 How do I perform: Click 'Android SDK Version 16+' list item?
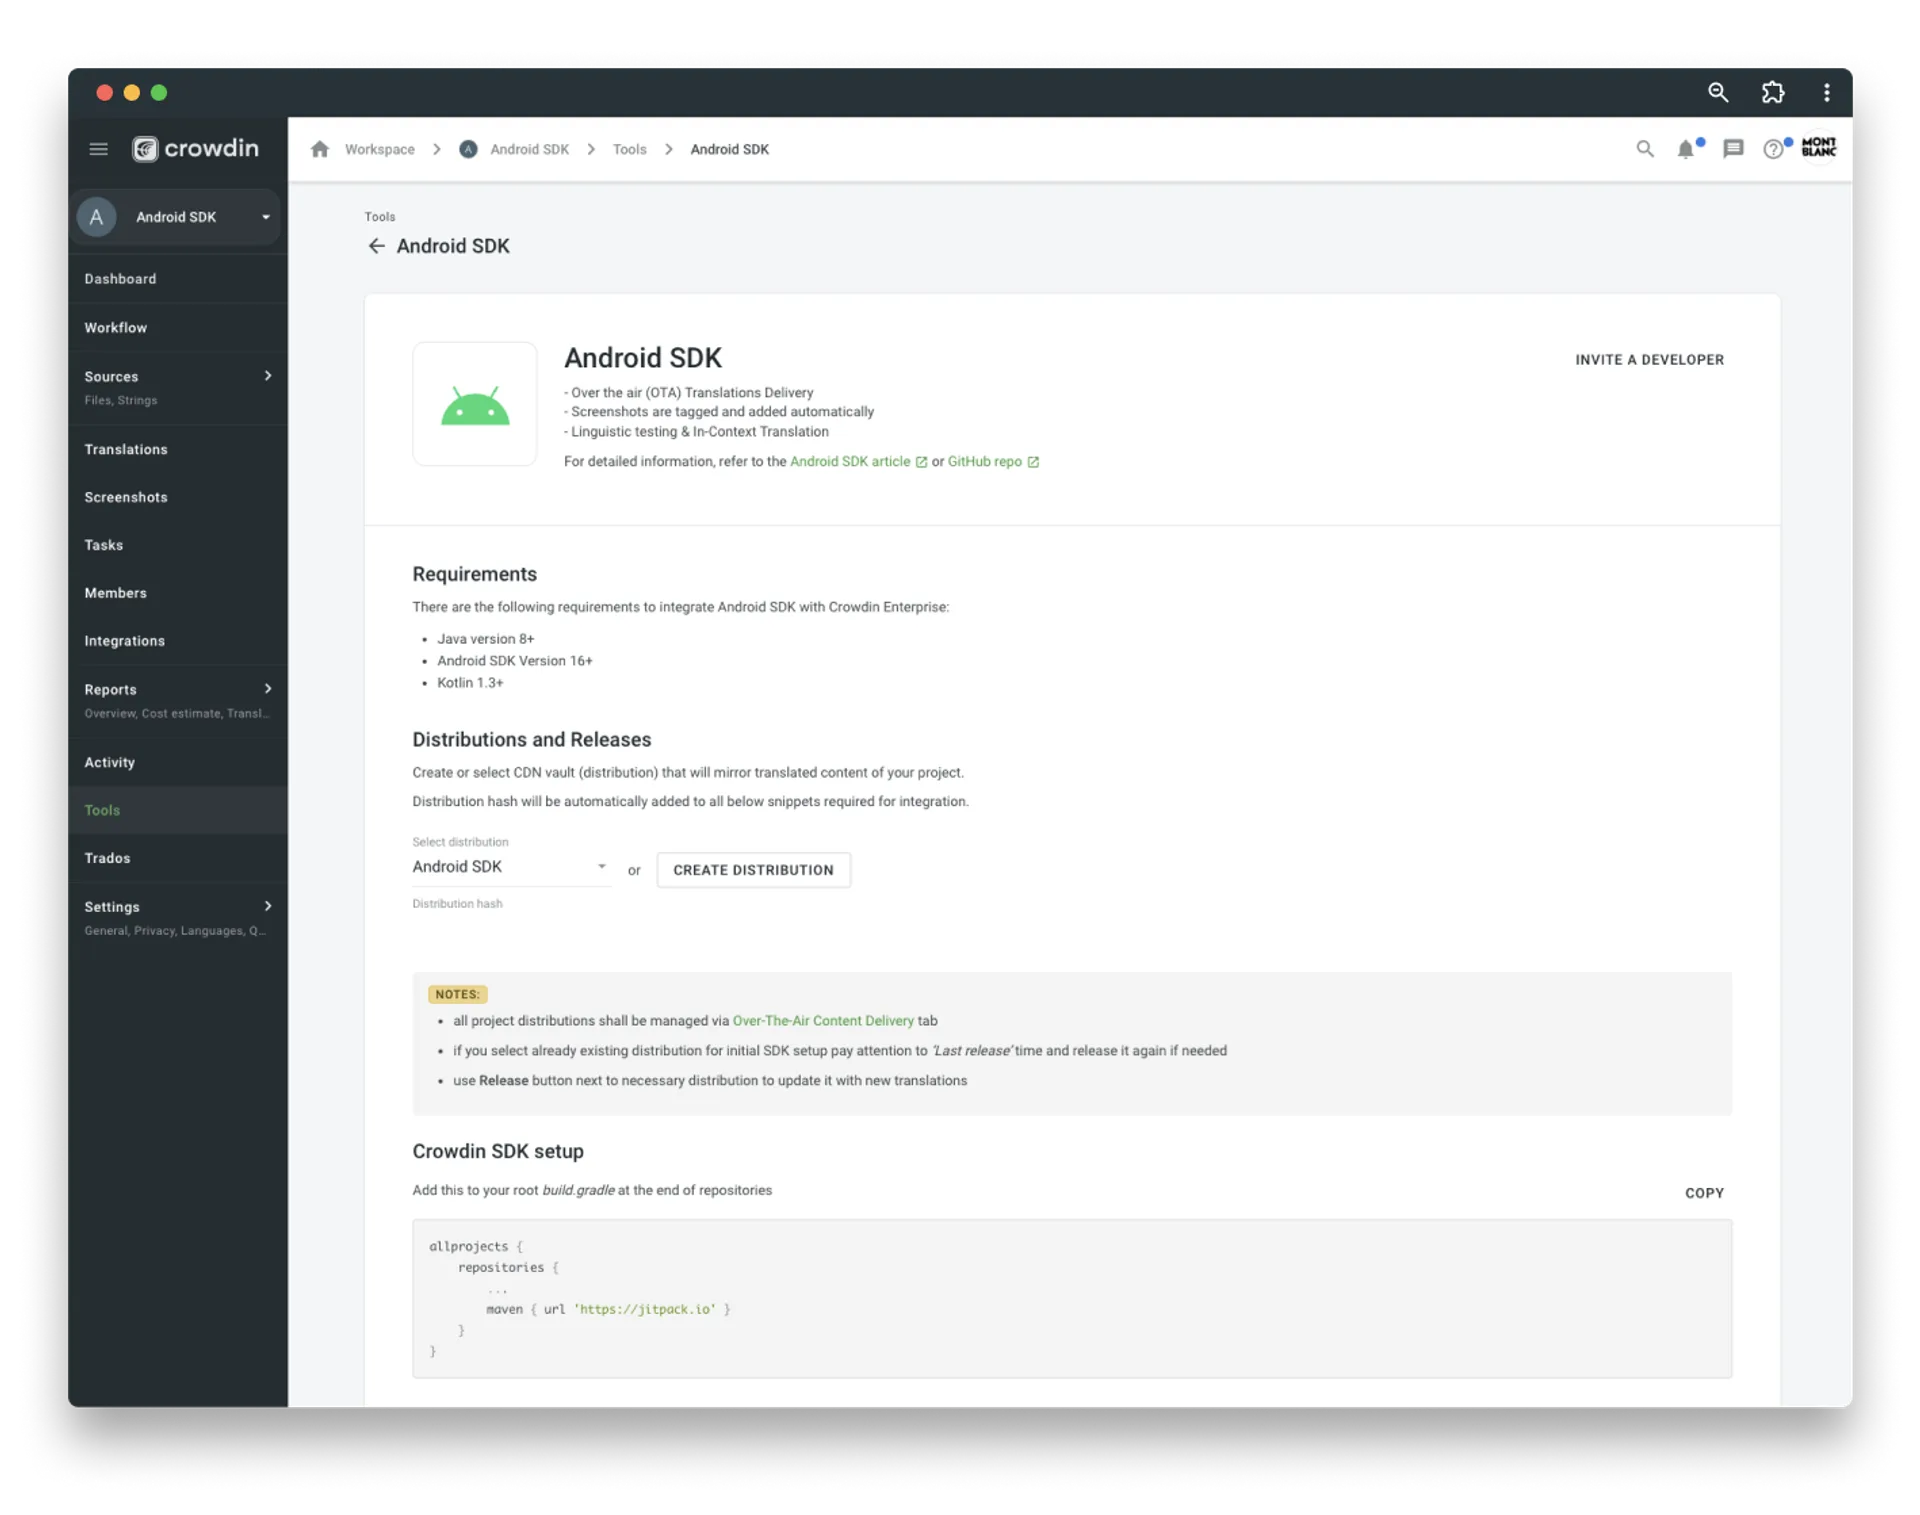(x=515, y=661)
